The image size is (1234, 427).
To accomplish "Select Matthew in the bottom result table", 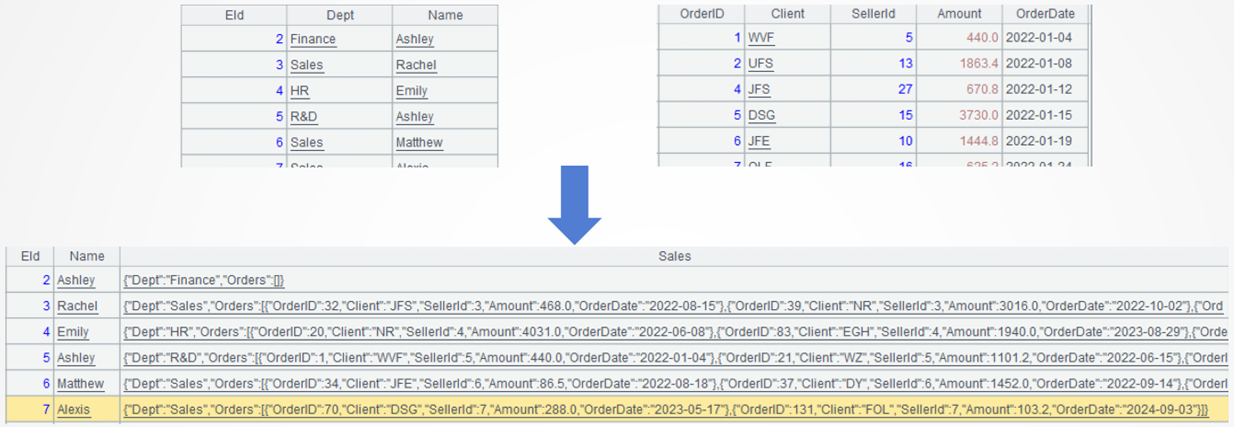I will coord(80,384).
